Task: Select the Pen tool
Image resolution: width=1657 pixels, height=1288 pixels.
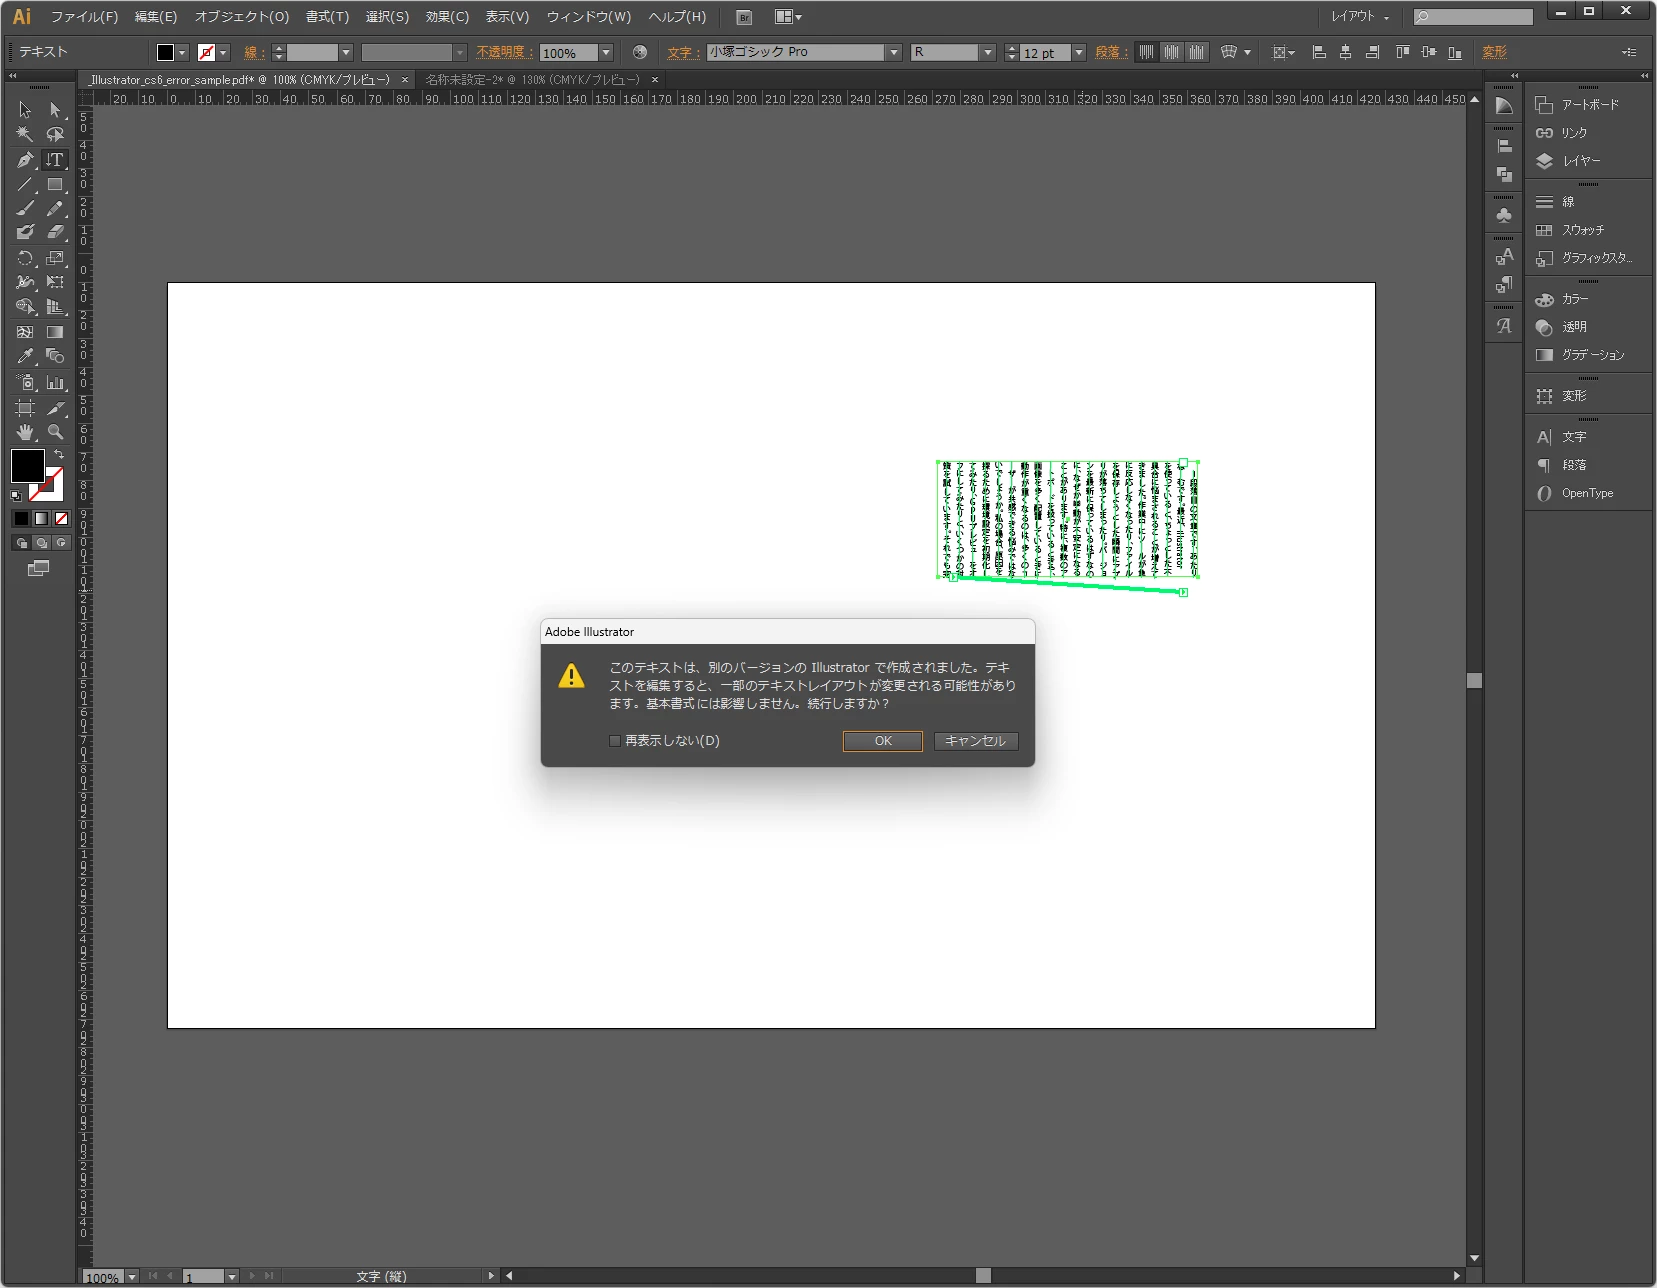Action: pos(25,160)
